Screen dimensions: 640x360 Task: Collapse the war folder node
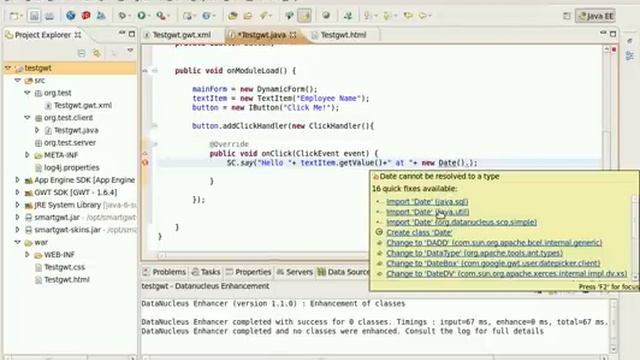coord(18,242)
